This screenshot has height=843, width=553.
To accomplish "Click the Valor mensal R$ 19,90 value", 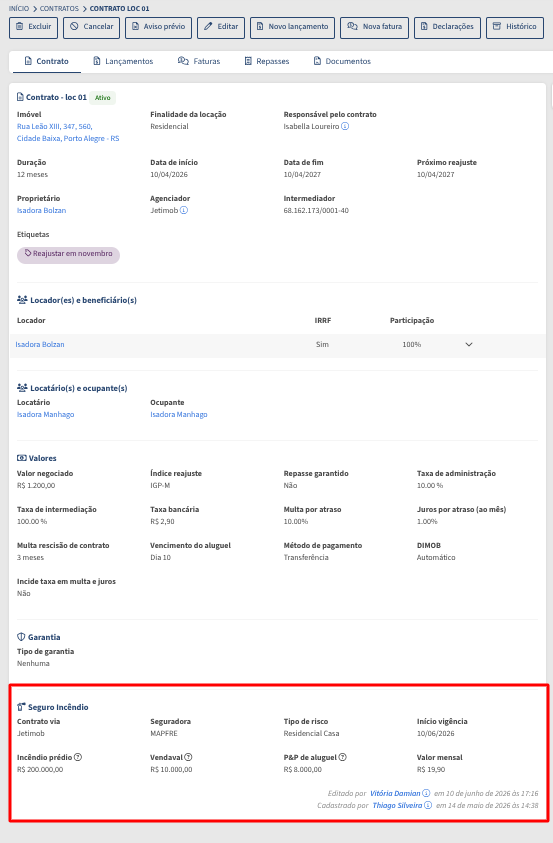I will (x=431, y=769).
